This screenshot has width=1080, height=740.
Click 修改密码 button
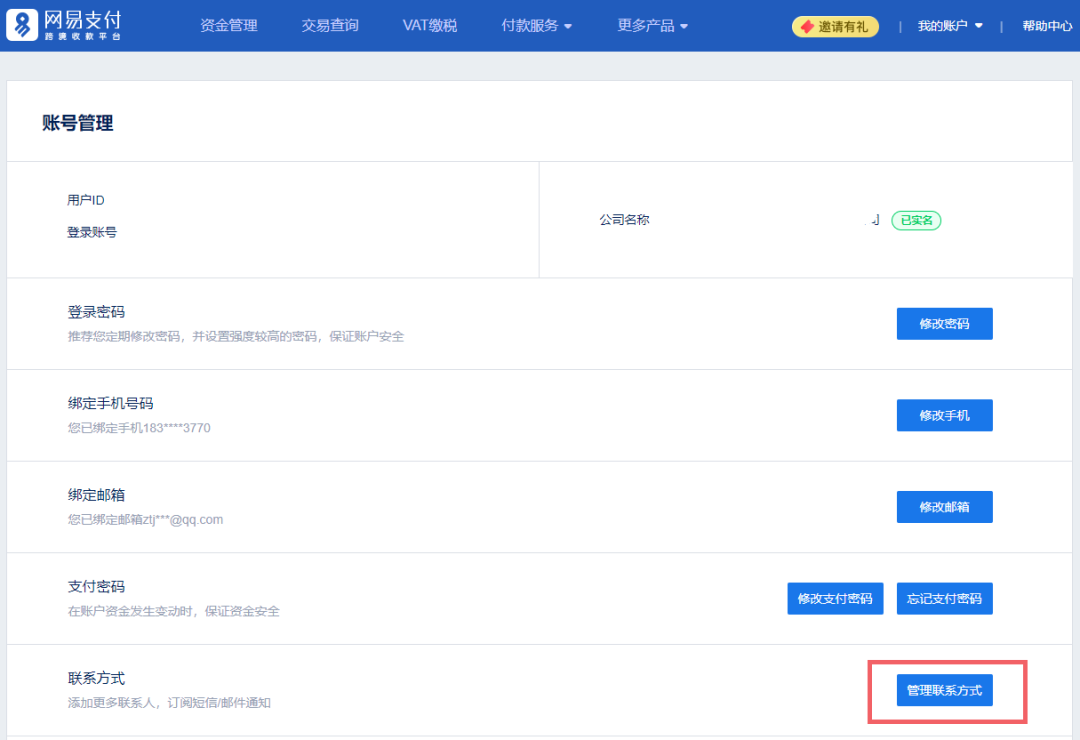click(x=944, y=324)
